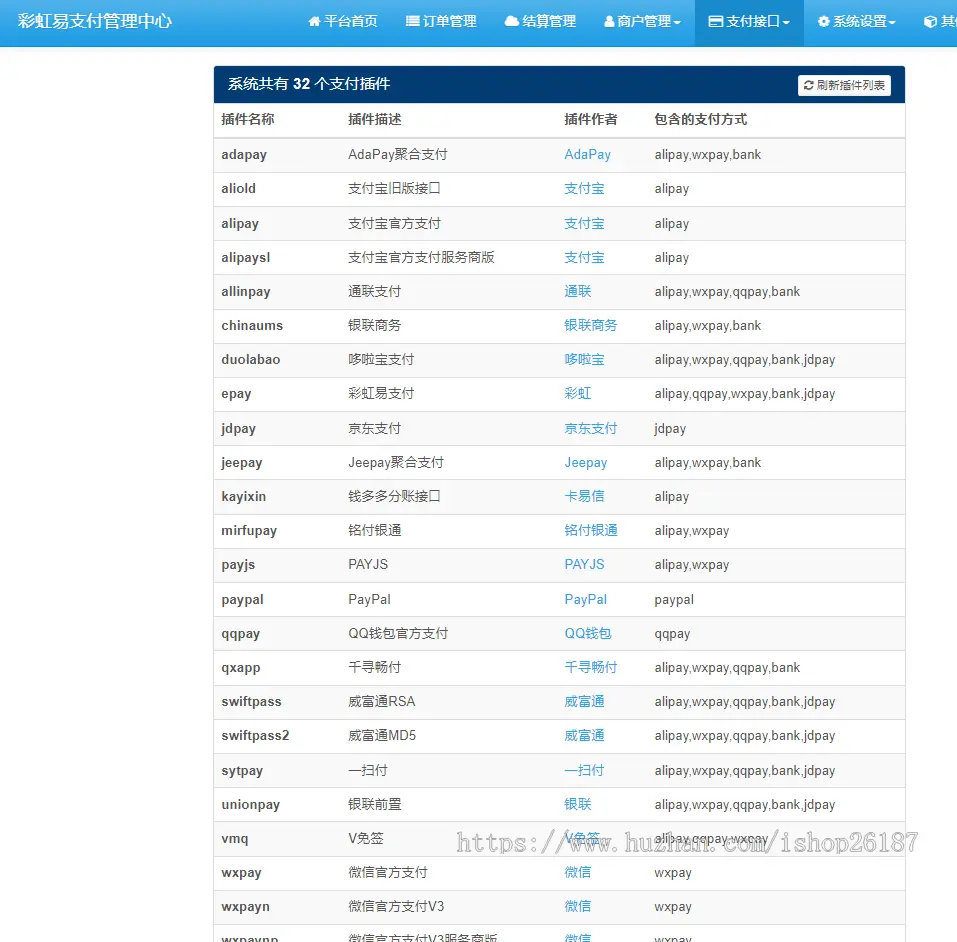Open 订单管理 in the navigation bar

point(441,21)
